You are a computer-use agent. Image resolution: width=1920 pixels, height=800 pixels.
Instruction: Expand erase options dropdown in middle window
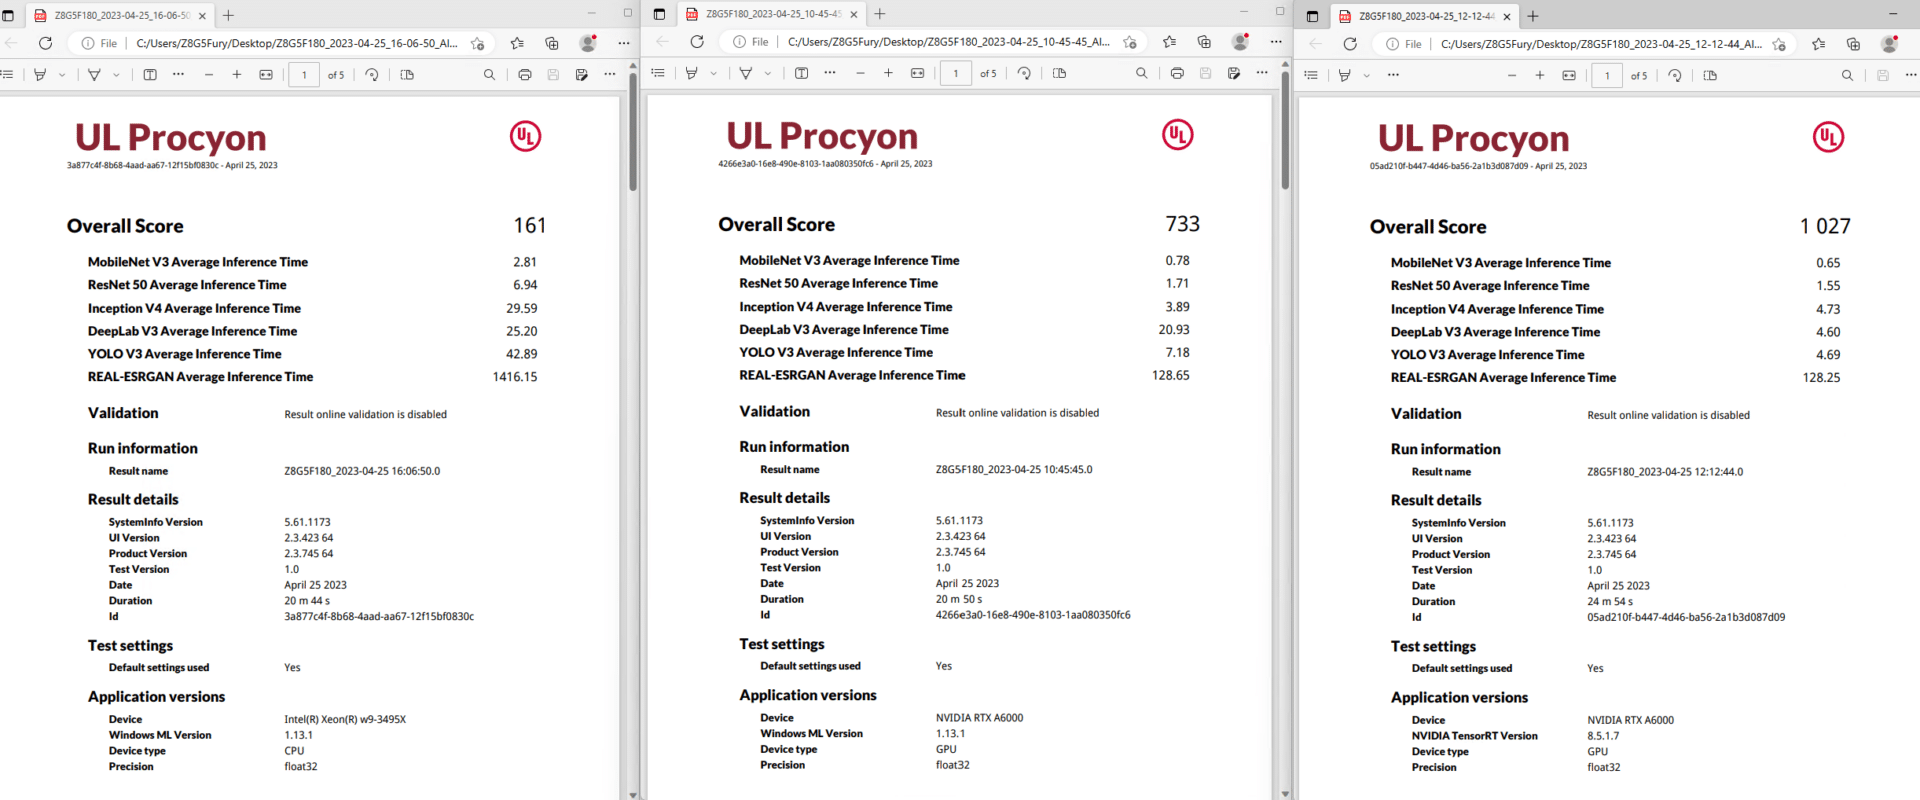(768, 73)
